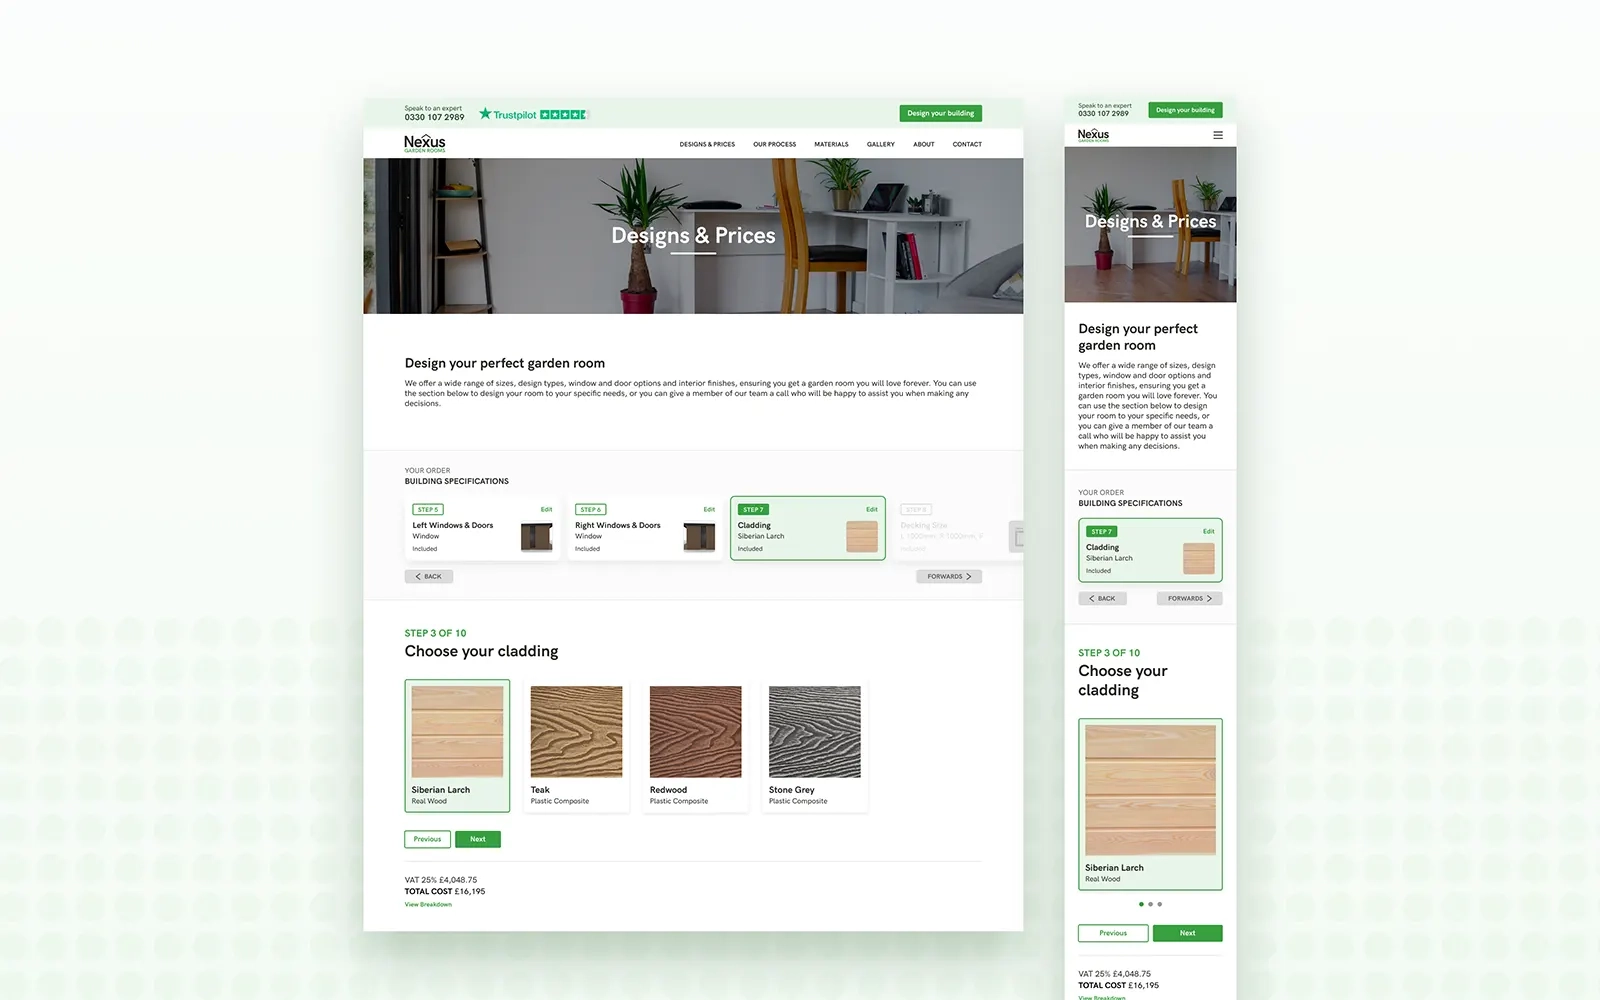Call the 0330 107 2989 expert phone number

point(433,117)
